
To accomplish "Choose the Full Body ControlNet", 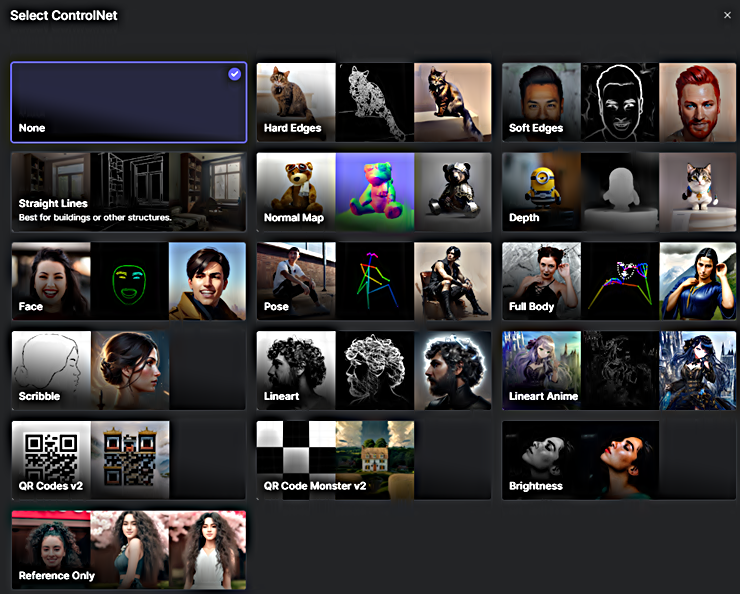I will tap(619, 281).
